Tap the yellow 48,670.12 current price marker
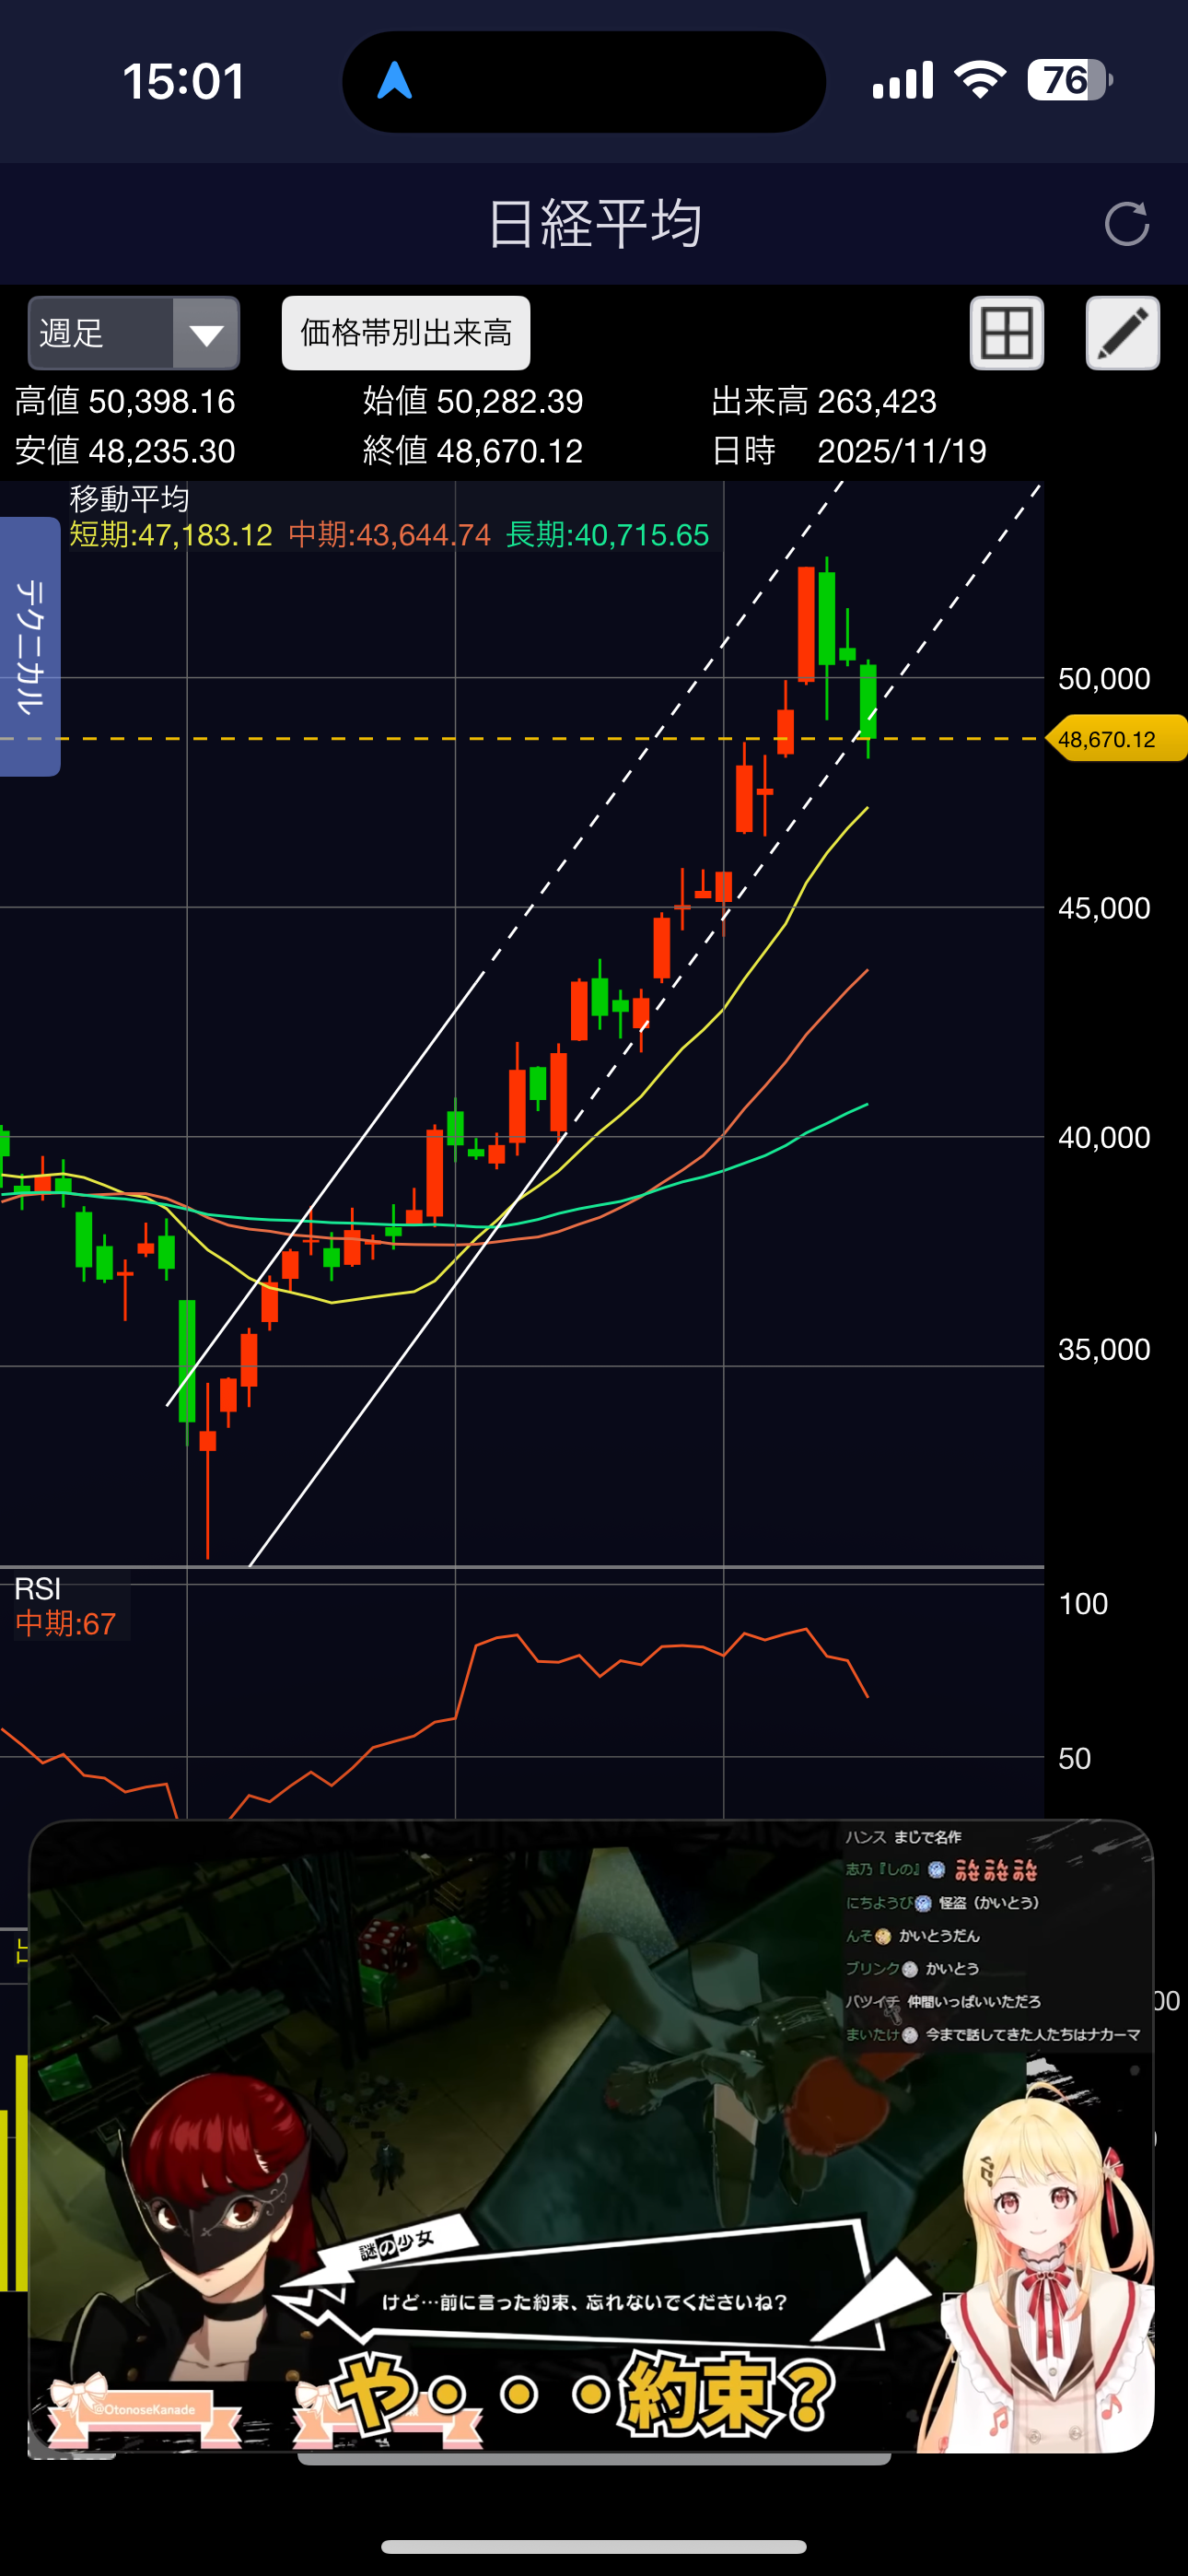Image resolution: width=1188 pixels, height=2576 pixels. (x=1113, y=739)
